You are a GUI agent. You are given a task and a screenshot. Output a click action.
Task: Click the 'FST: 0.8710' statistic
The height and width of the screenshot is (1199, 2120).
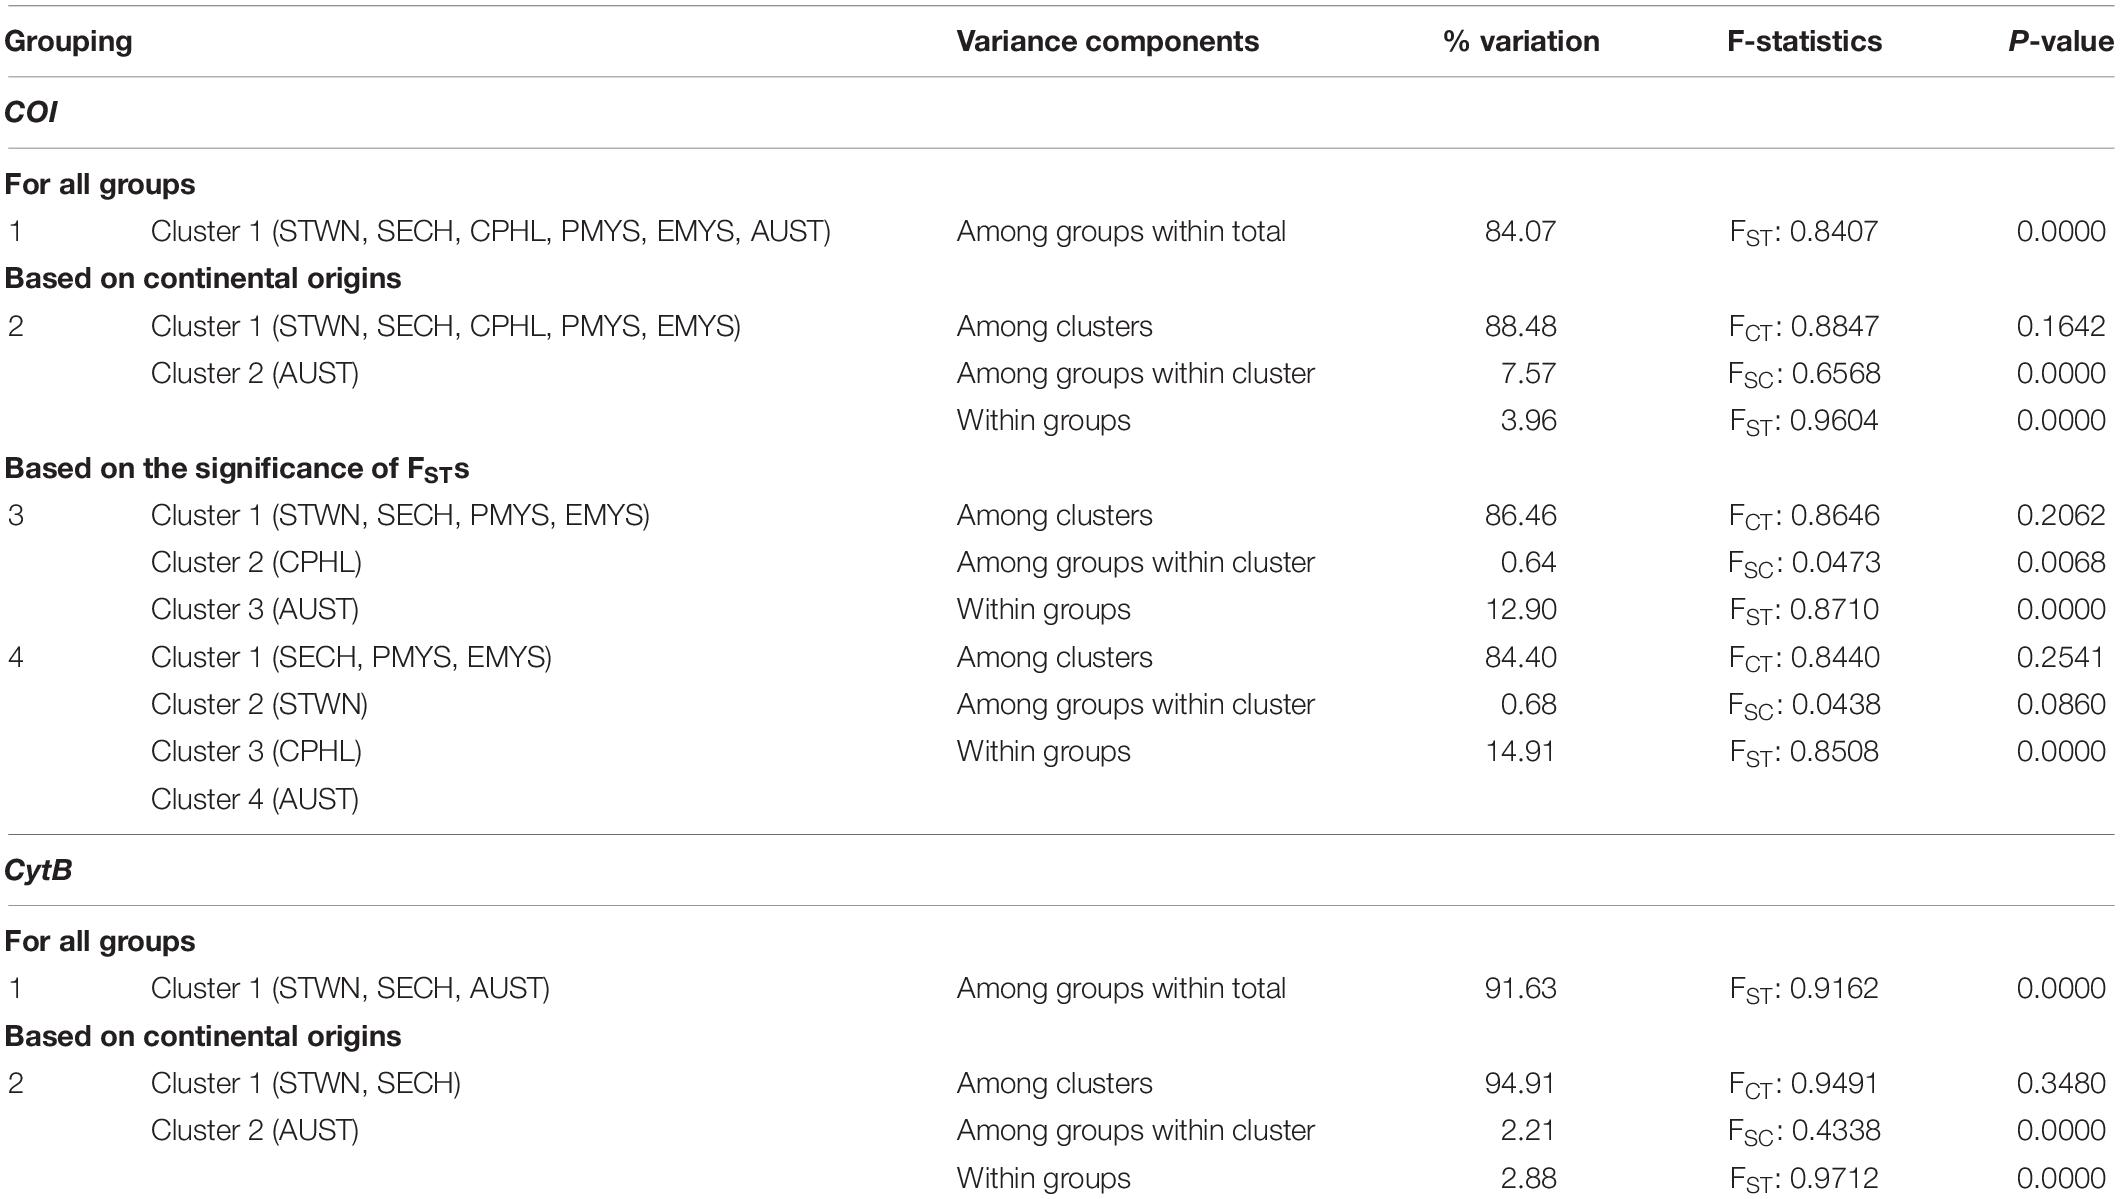[x=1804, y=611]
